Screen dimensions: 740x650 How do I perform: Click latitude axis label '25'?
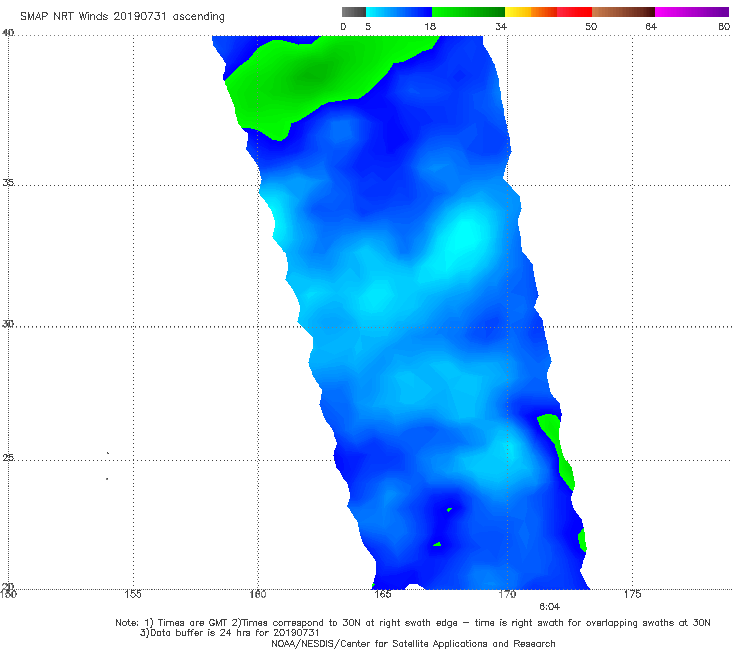(x=8, y=457)
